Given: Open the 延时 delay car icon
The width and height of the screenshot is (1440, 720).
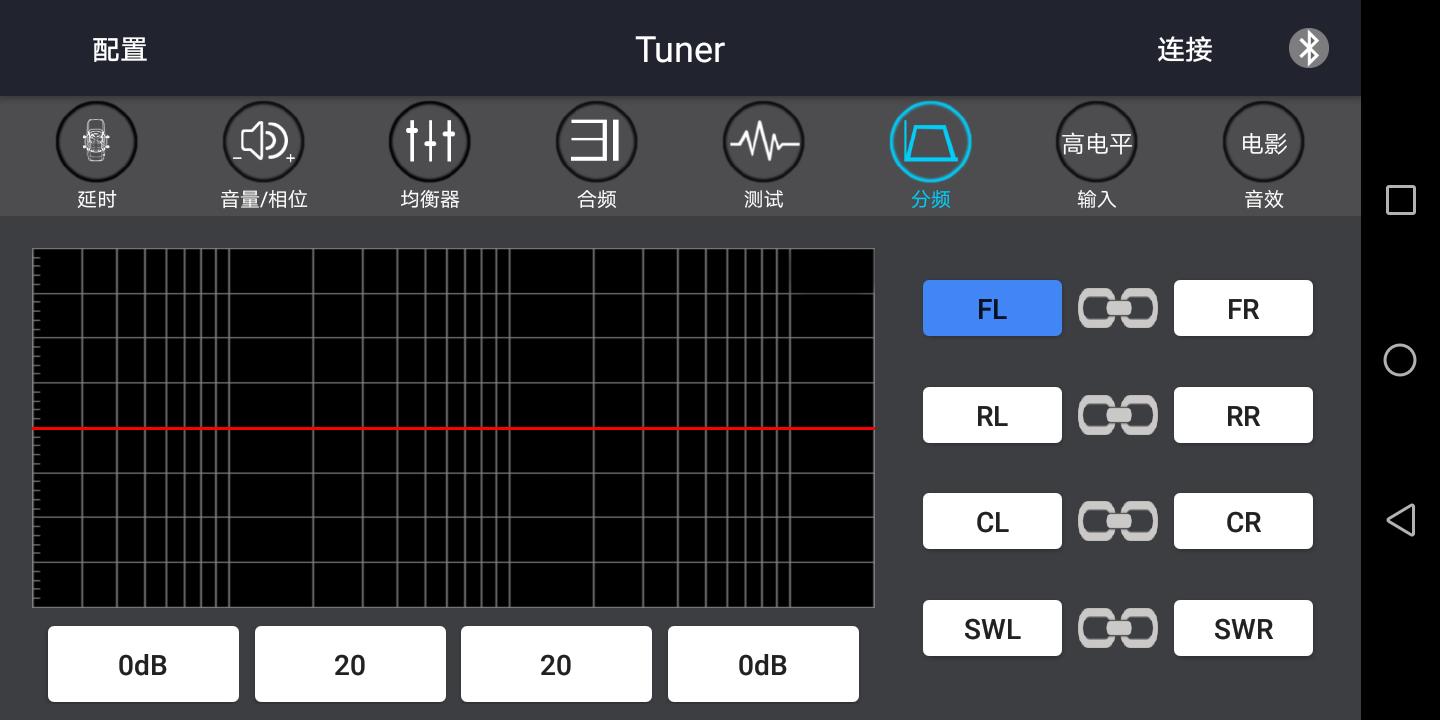Looking at the screenshot, I should (x=96, y=142).
